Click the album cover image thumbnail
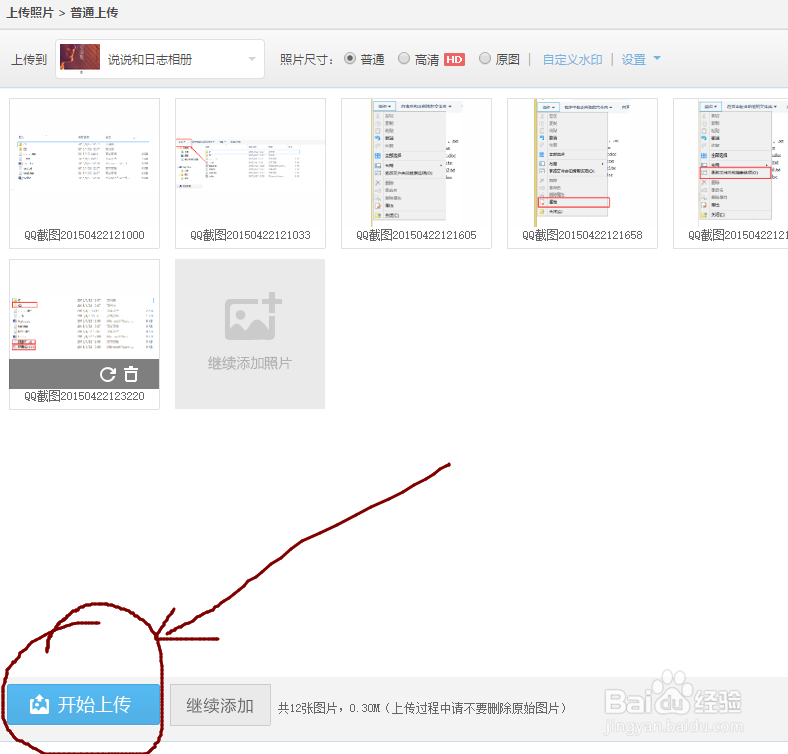Screen dimensions: 788x754 80,57
